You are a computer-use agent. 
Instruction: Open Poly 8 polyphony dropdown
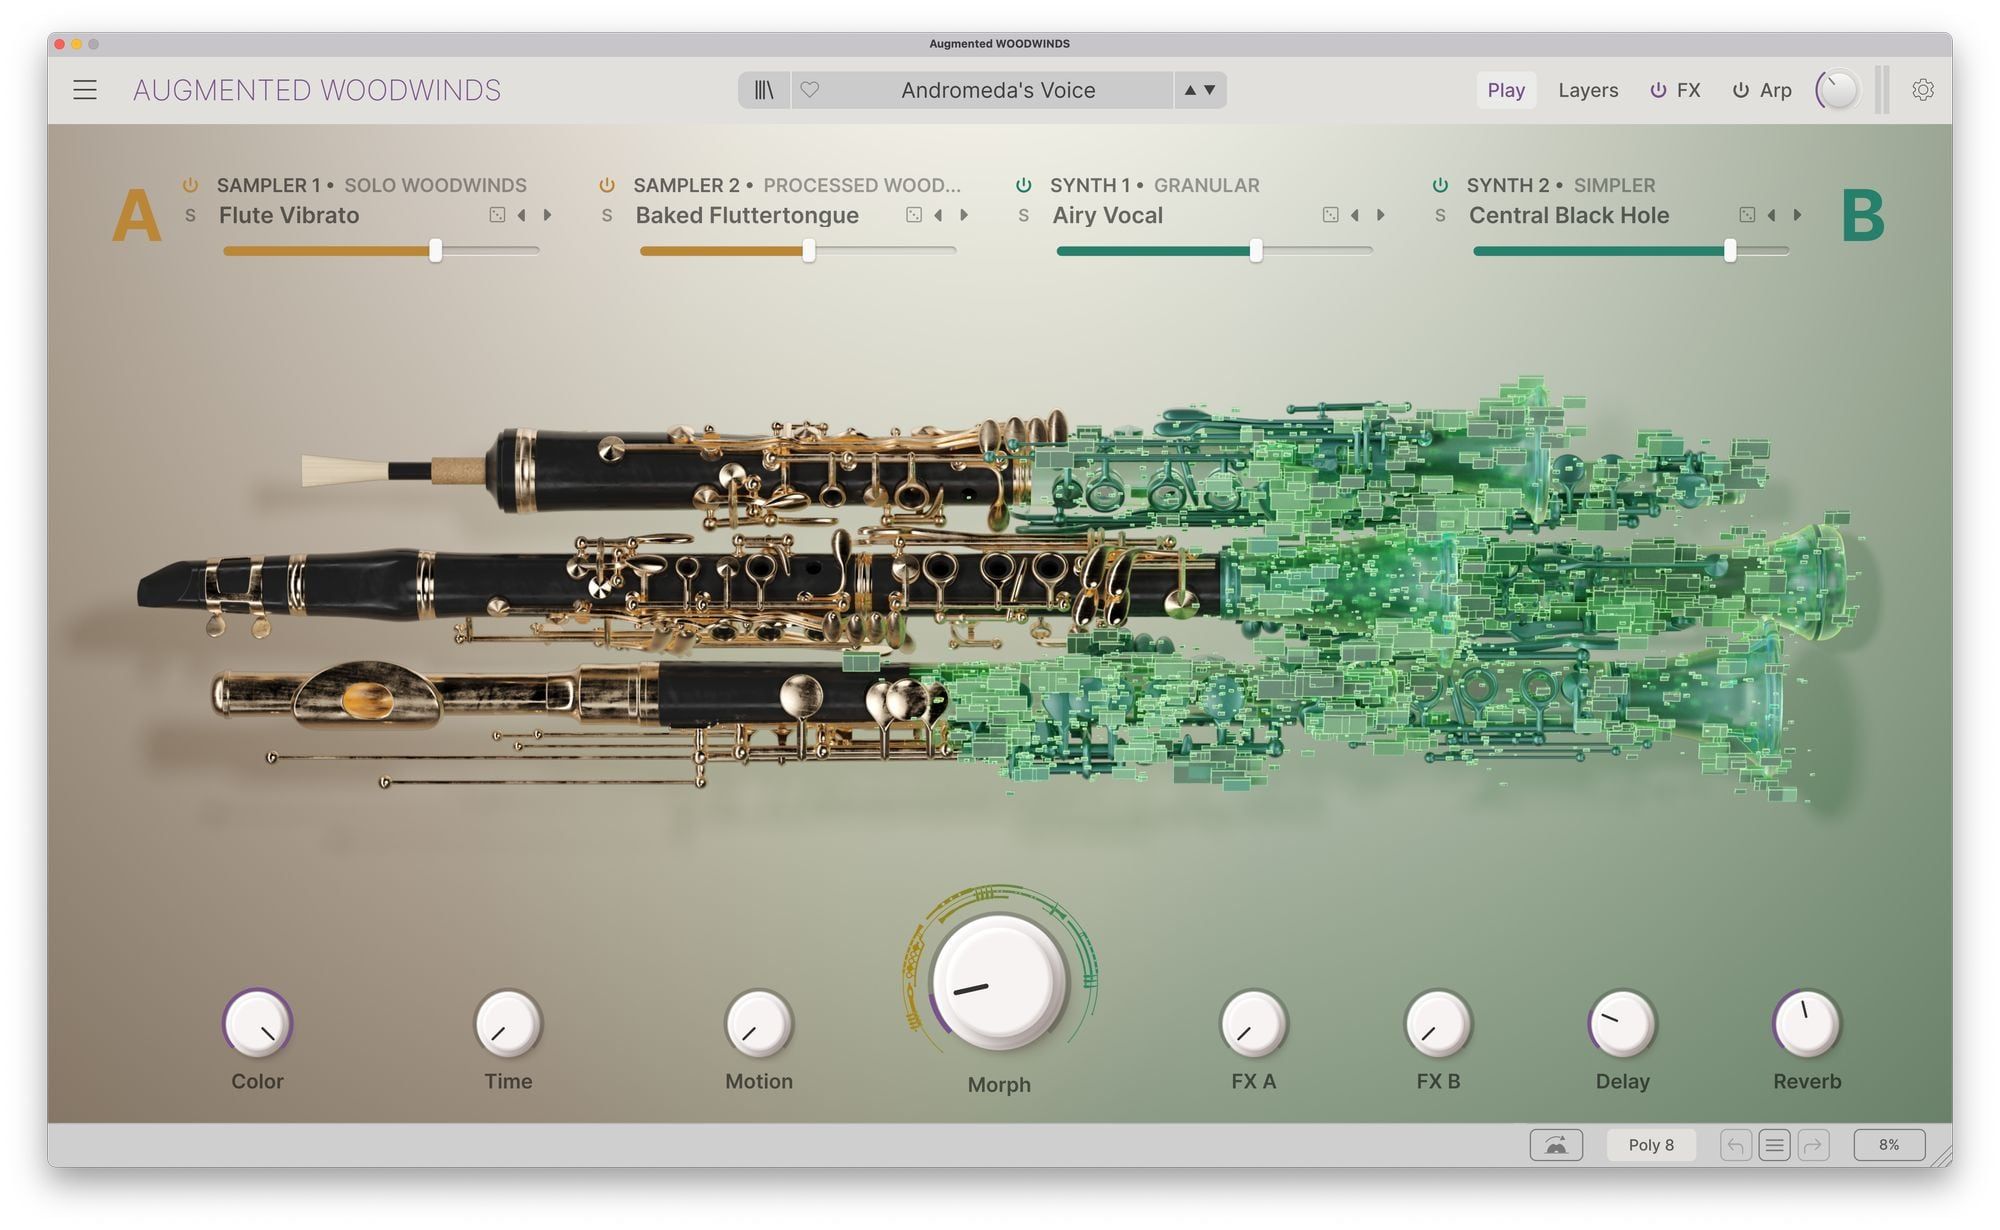point(1650,1145)
